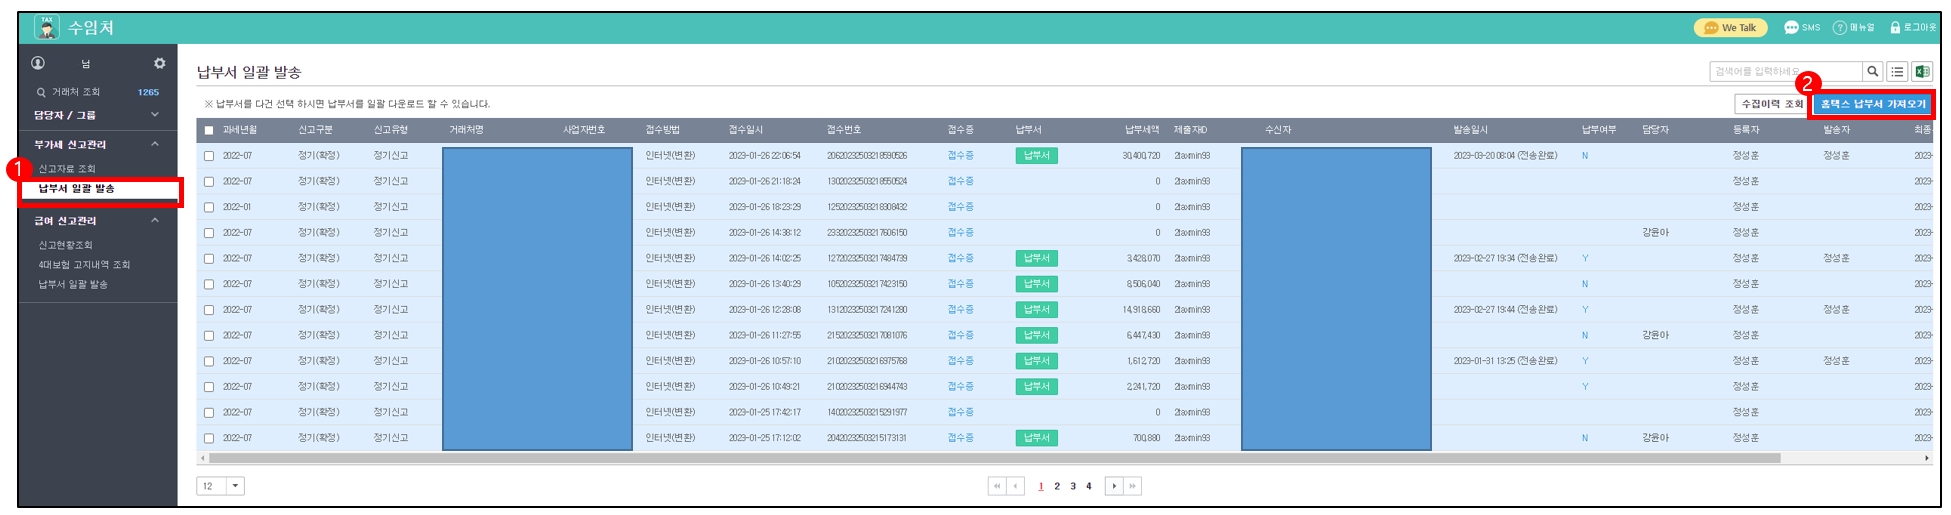Expand the 담당자 / 그룹 section

pyautogui.click(x=155, y=115)
